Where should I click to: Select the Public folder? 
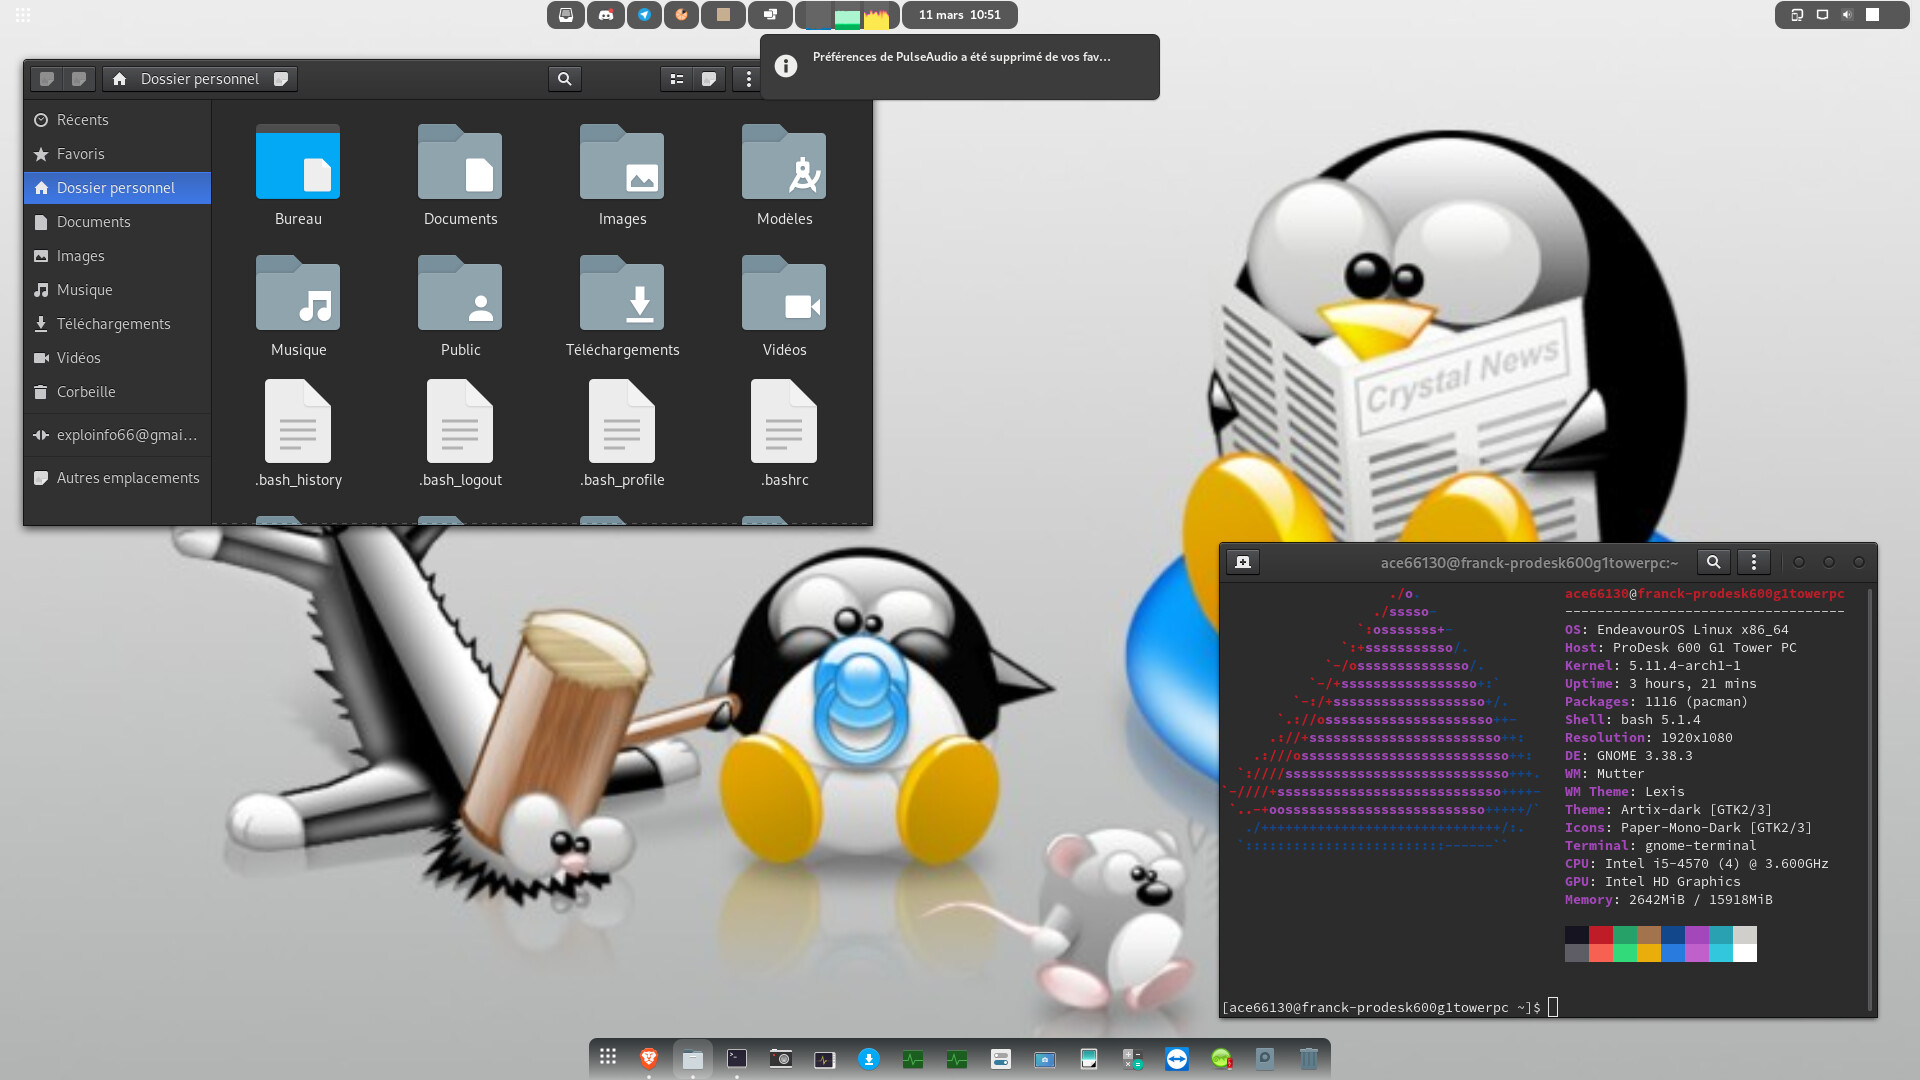point(460,307)
